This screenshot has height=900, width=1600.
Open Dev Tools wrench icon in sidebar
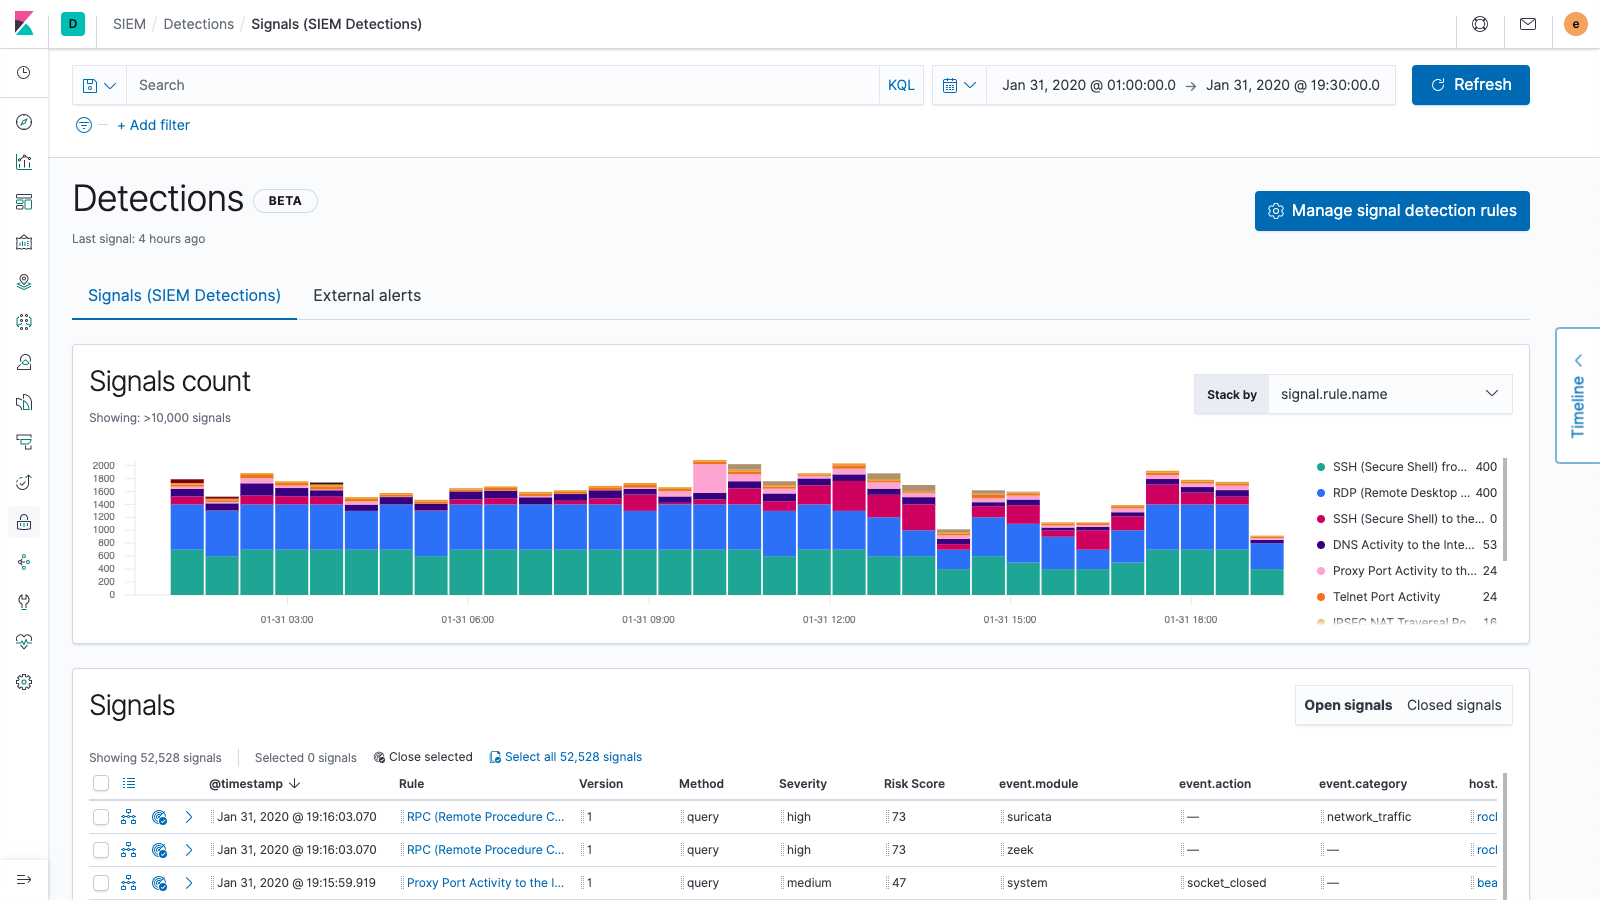point(24,601)
